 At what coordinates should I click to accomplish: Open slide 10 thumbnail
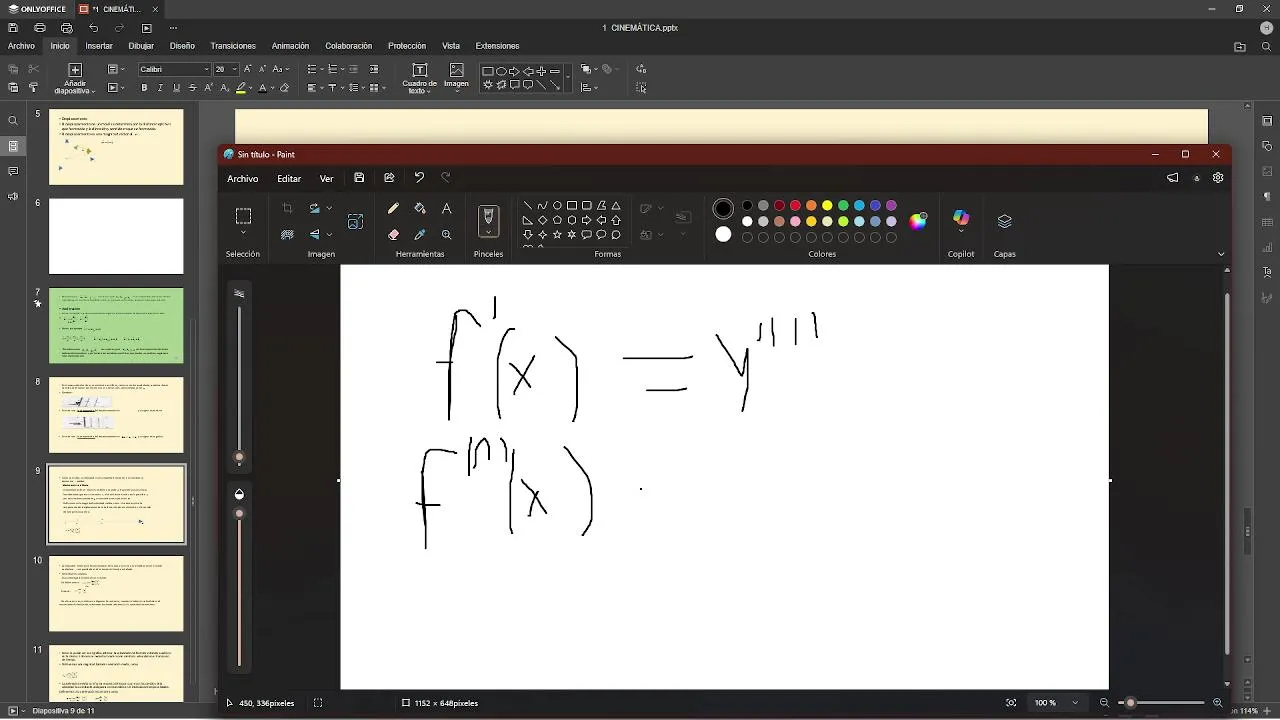[116, 594]
